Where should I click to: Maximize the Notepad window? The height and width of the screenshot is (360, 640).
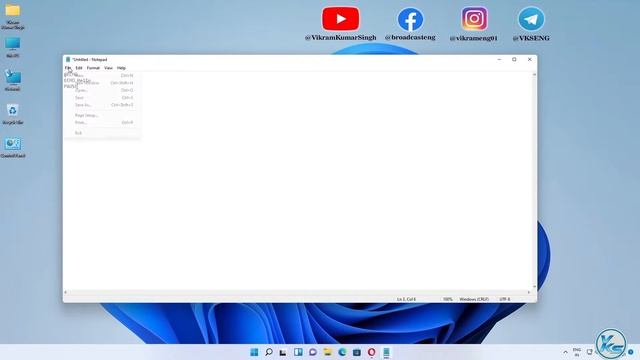514,59
